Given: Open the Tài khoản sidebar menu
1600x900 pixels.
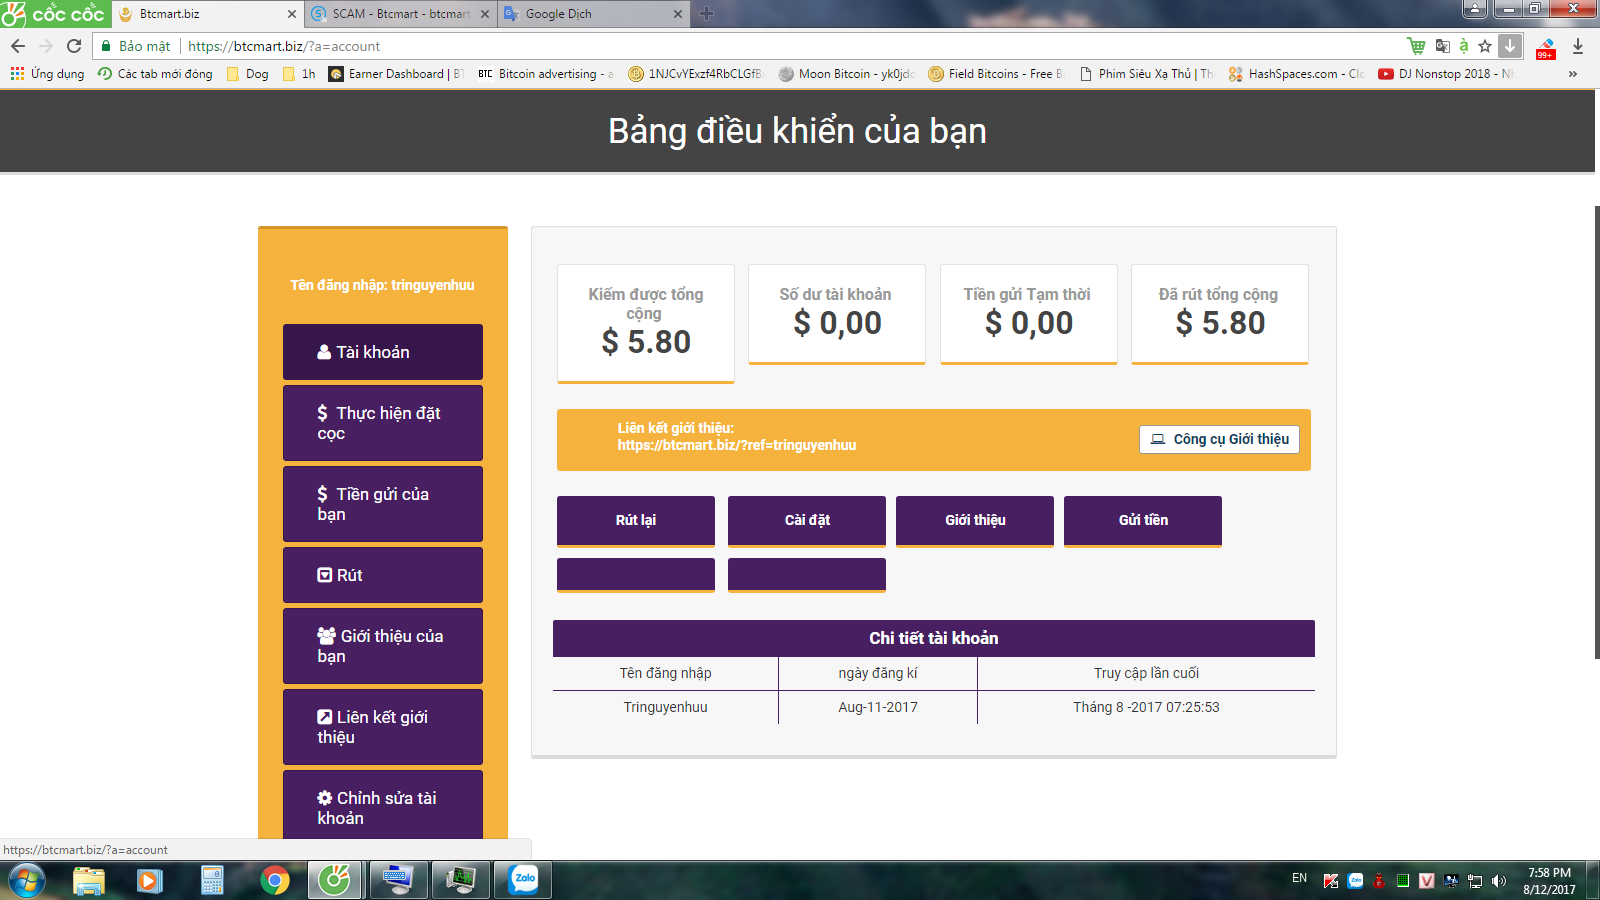Looking at the screenshot, I should (x=383, y=352).
